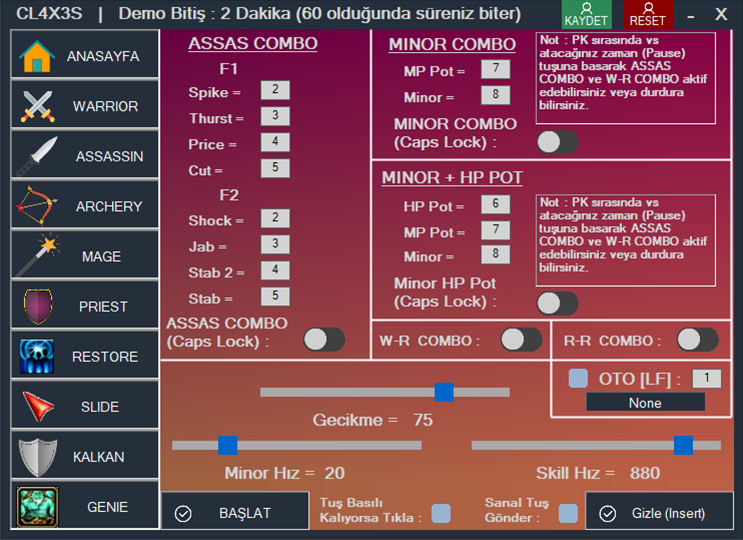
Task: Open the SLIDE tab in sidebar
Action: coord(85,406)
